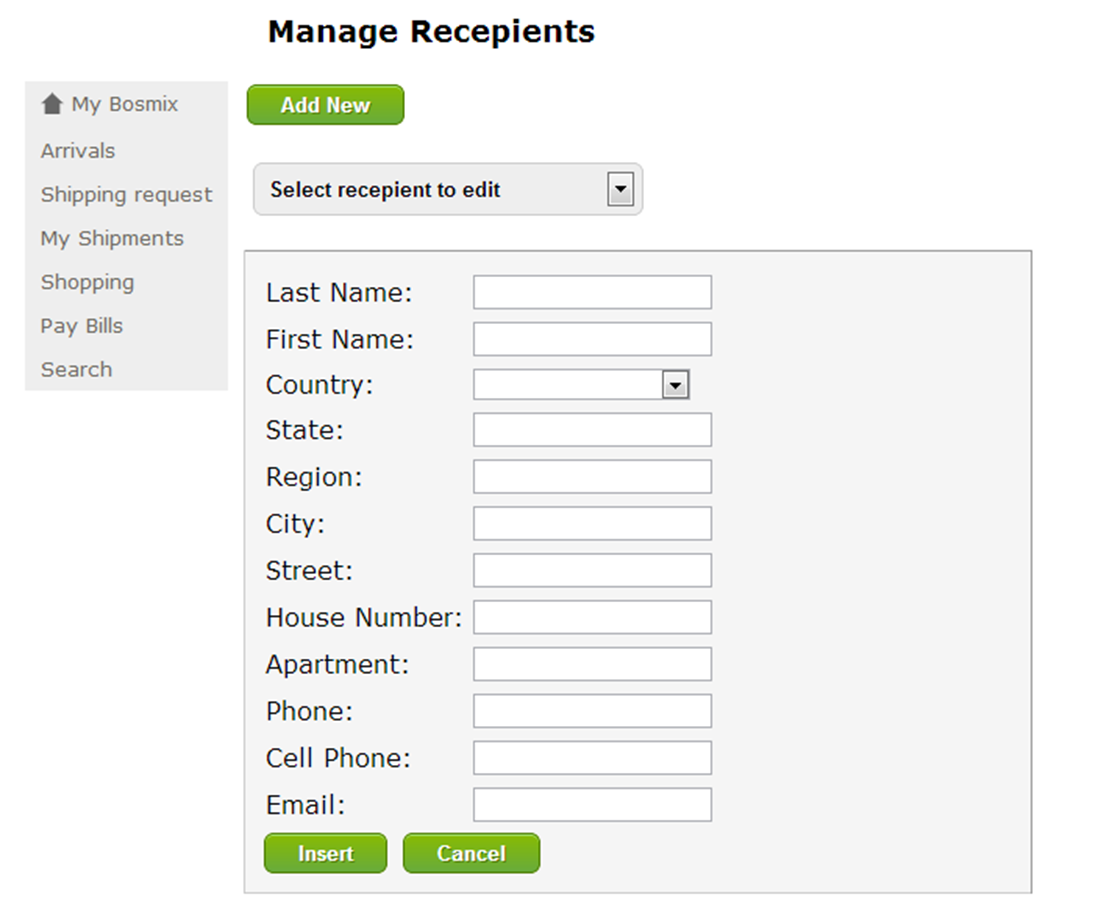Click the Insert button
1112x900 pixels.
pyautogui.click(x=326, y=853)
